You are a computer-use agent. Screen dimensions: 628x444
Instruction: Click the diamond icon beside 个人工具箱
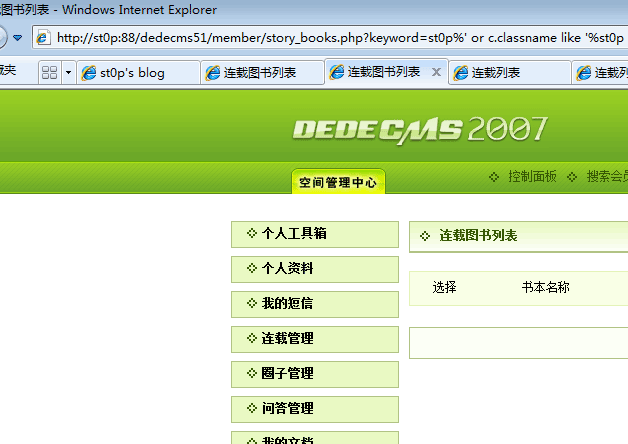(x=252, y=233)
